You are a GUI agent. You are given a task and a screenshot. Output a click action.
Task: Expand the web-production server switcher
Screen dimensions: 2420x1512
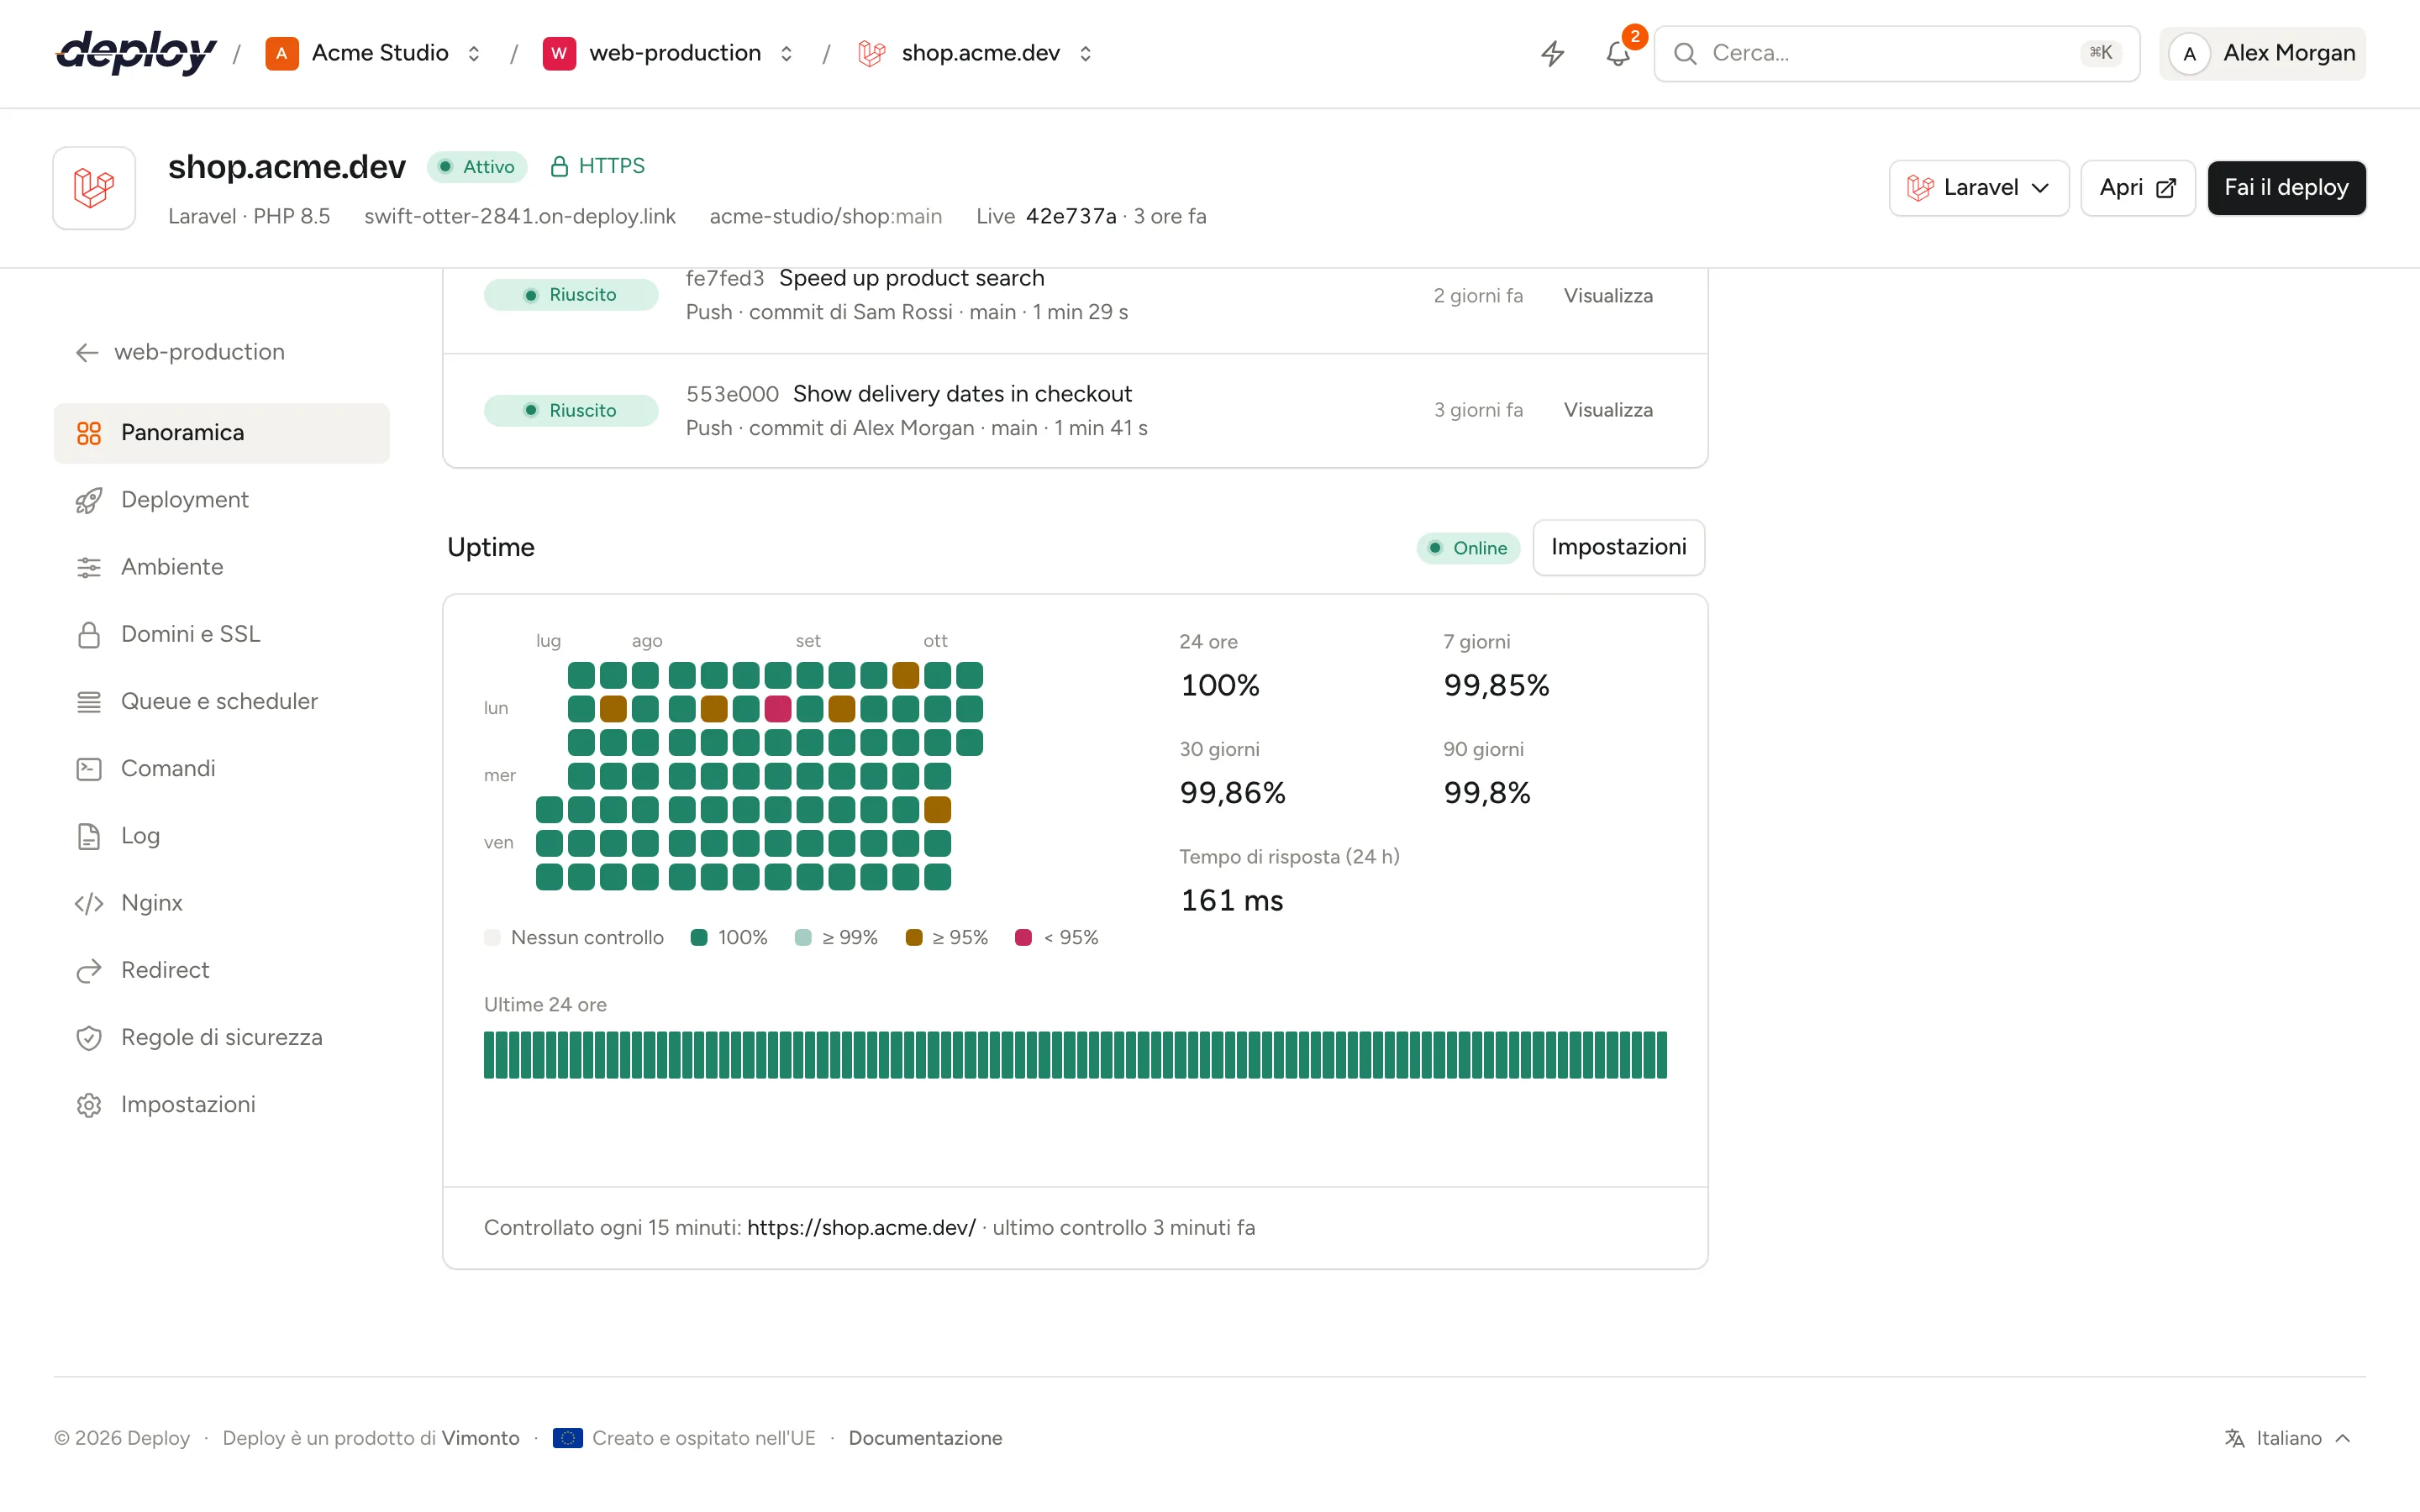click(x=787, y=54)
